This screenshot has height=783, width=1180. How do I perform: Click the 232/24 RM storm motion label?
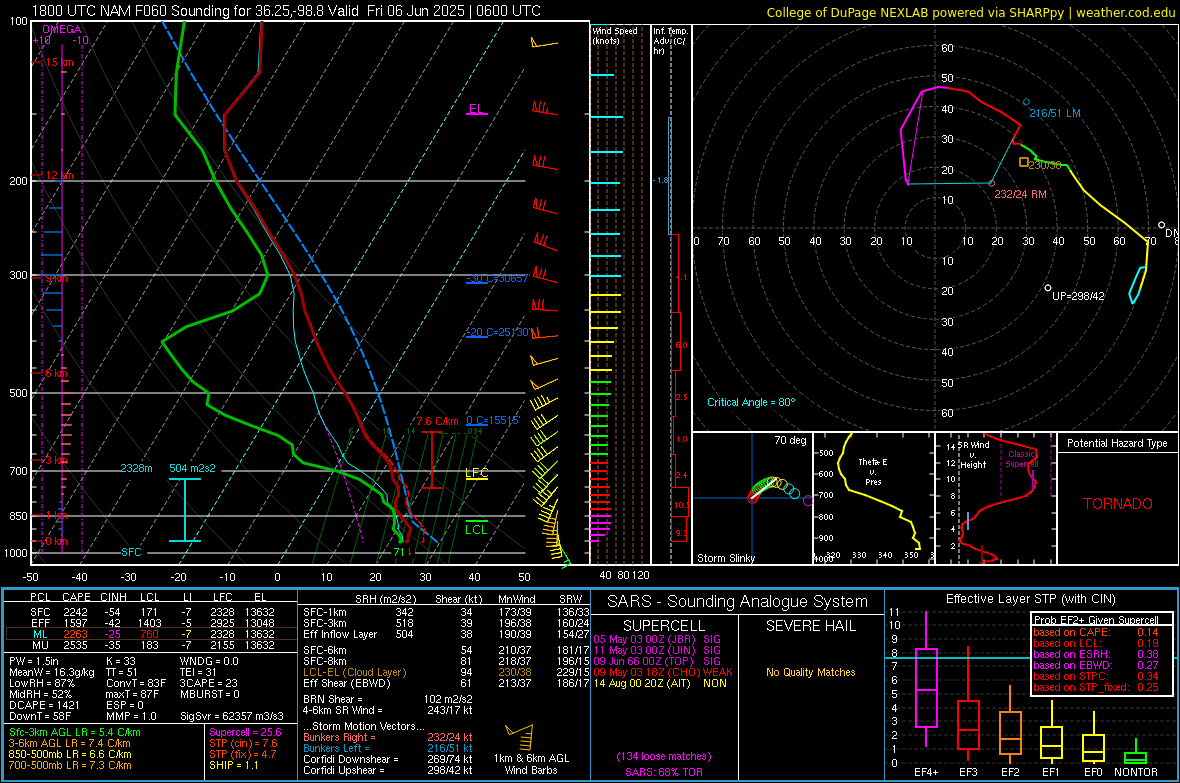click(x=1020, y=193)
